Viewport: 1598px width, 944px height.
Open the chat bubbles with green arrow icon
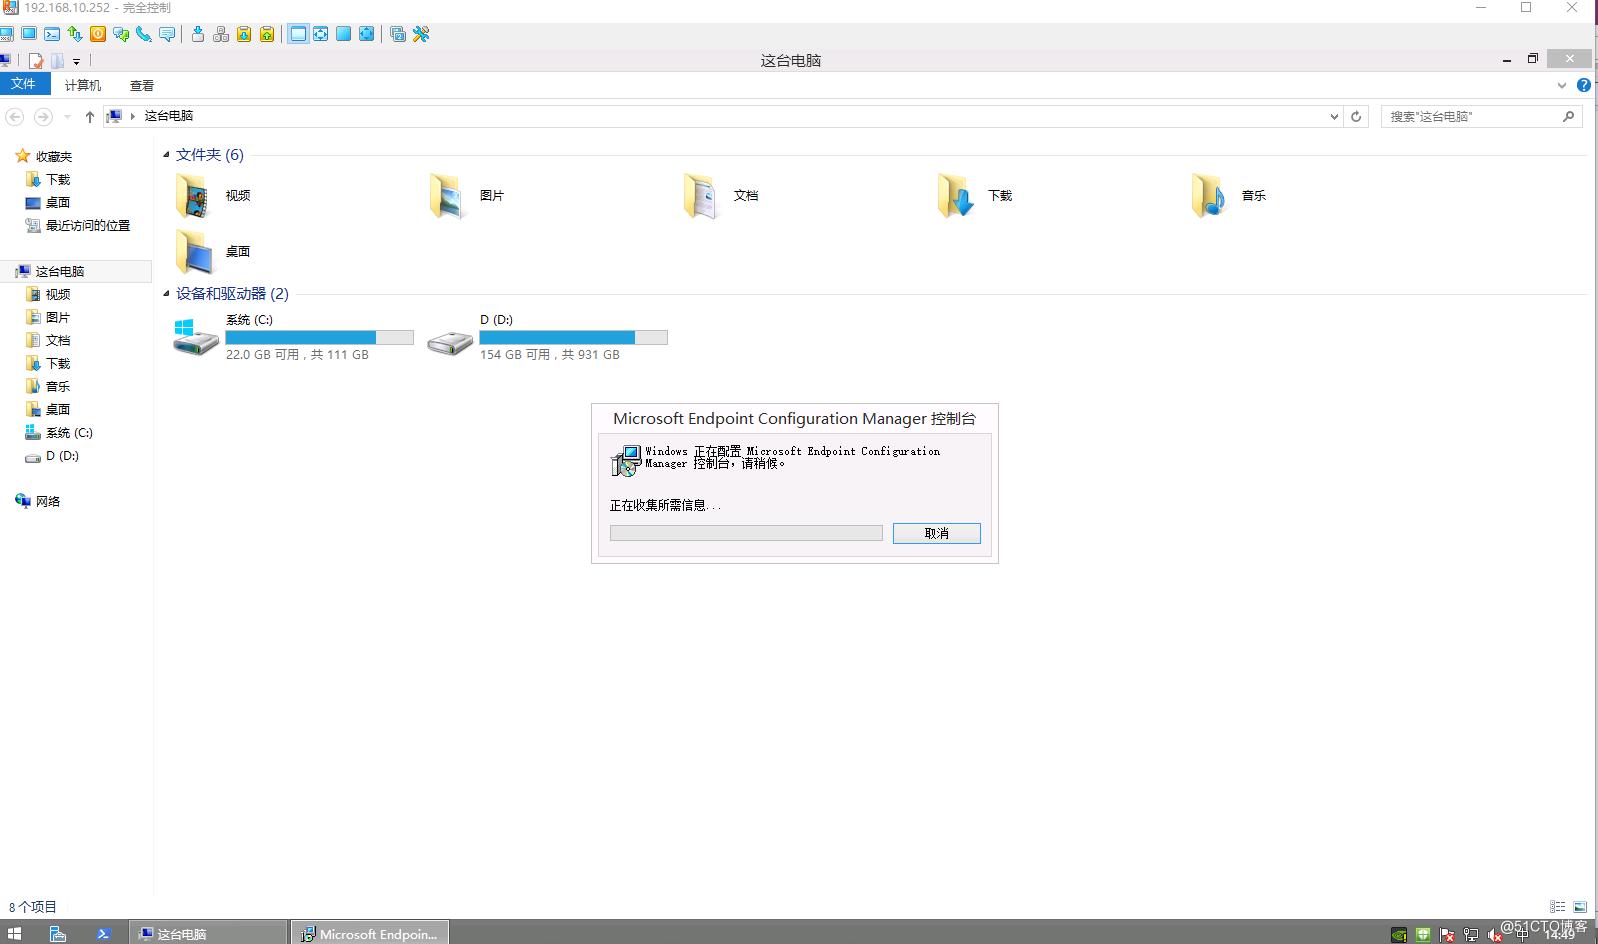click(x=121, y=34)
